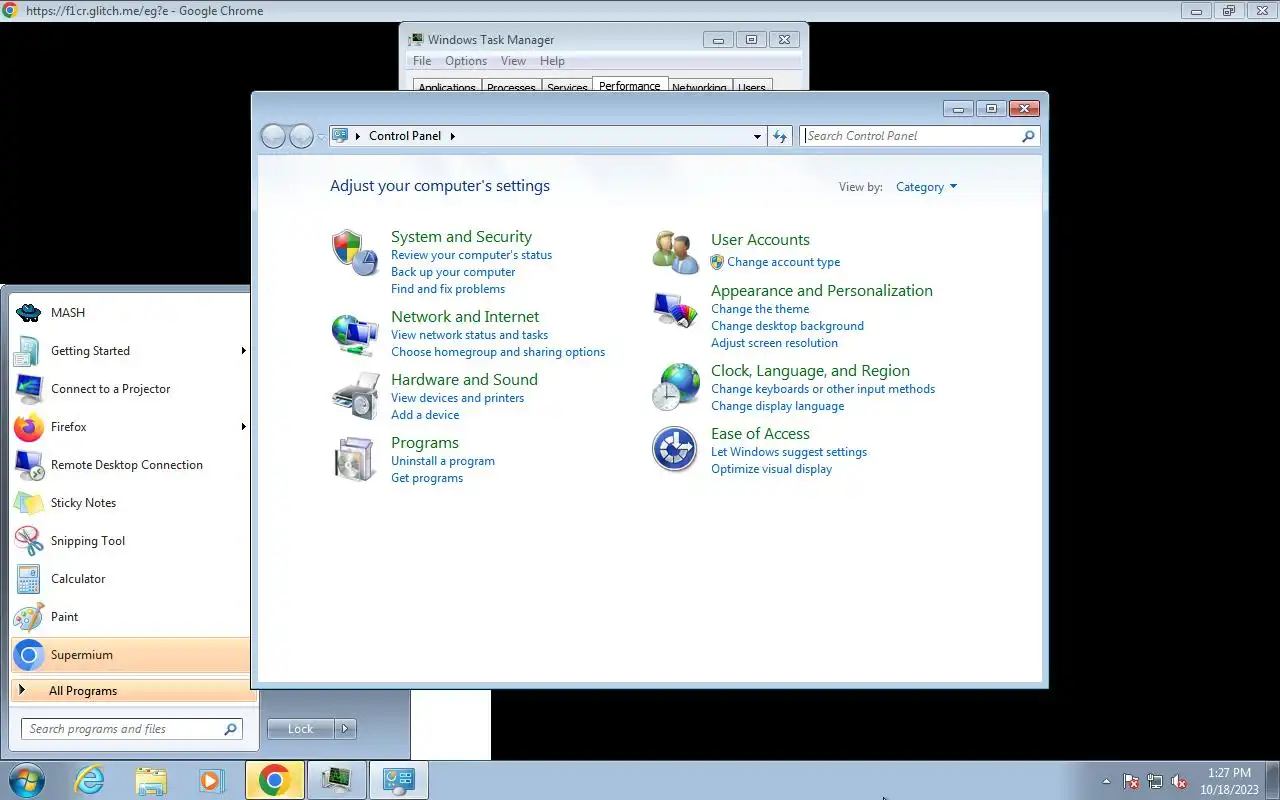Open Remote Desktop Connection
1280x800 pixels.
pyautogui.click(x=130, y=465)
